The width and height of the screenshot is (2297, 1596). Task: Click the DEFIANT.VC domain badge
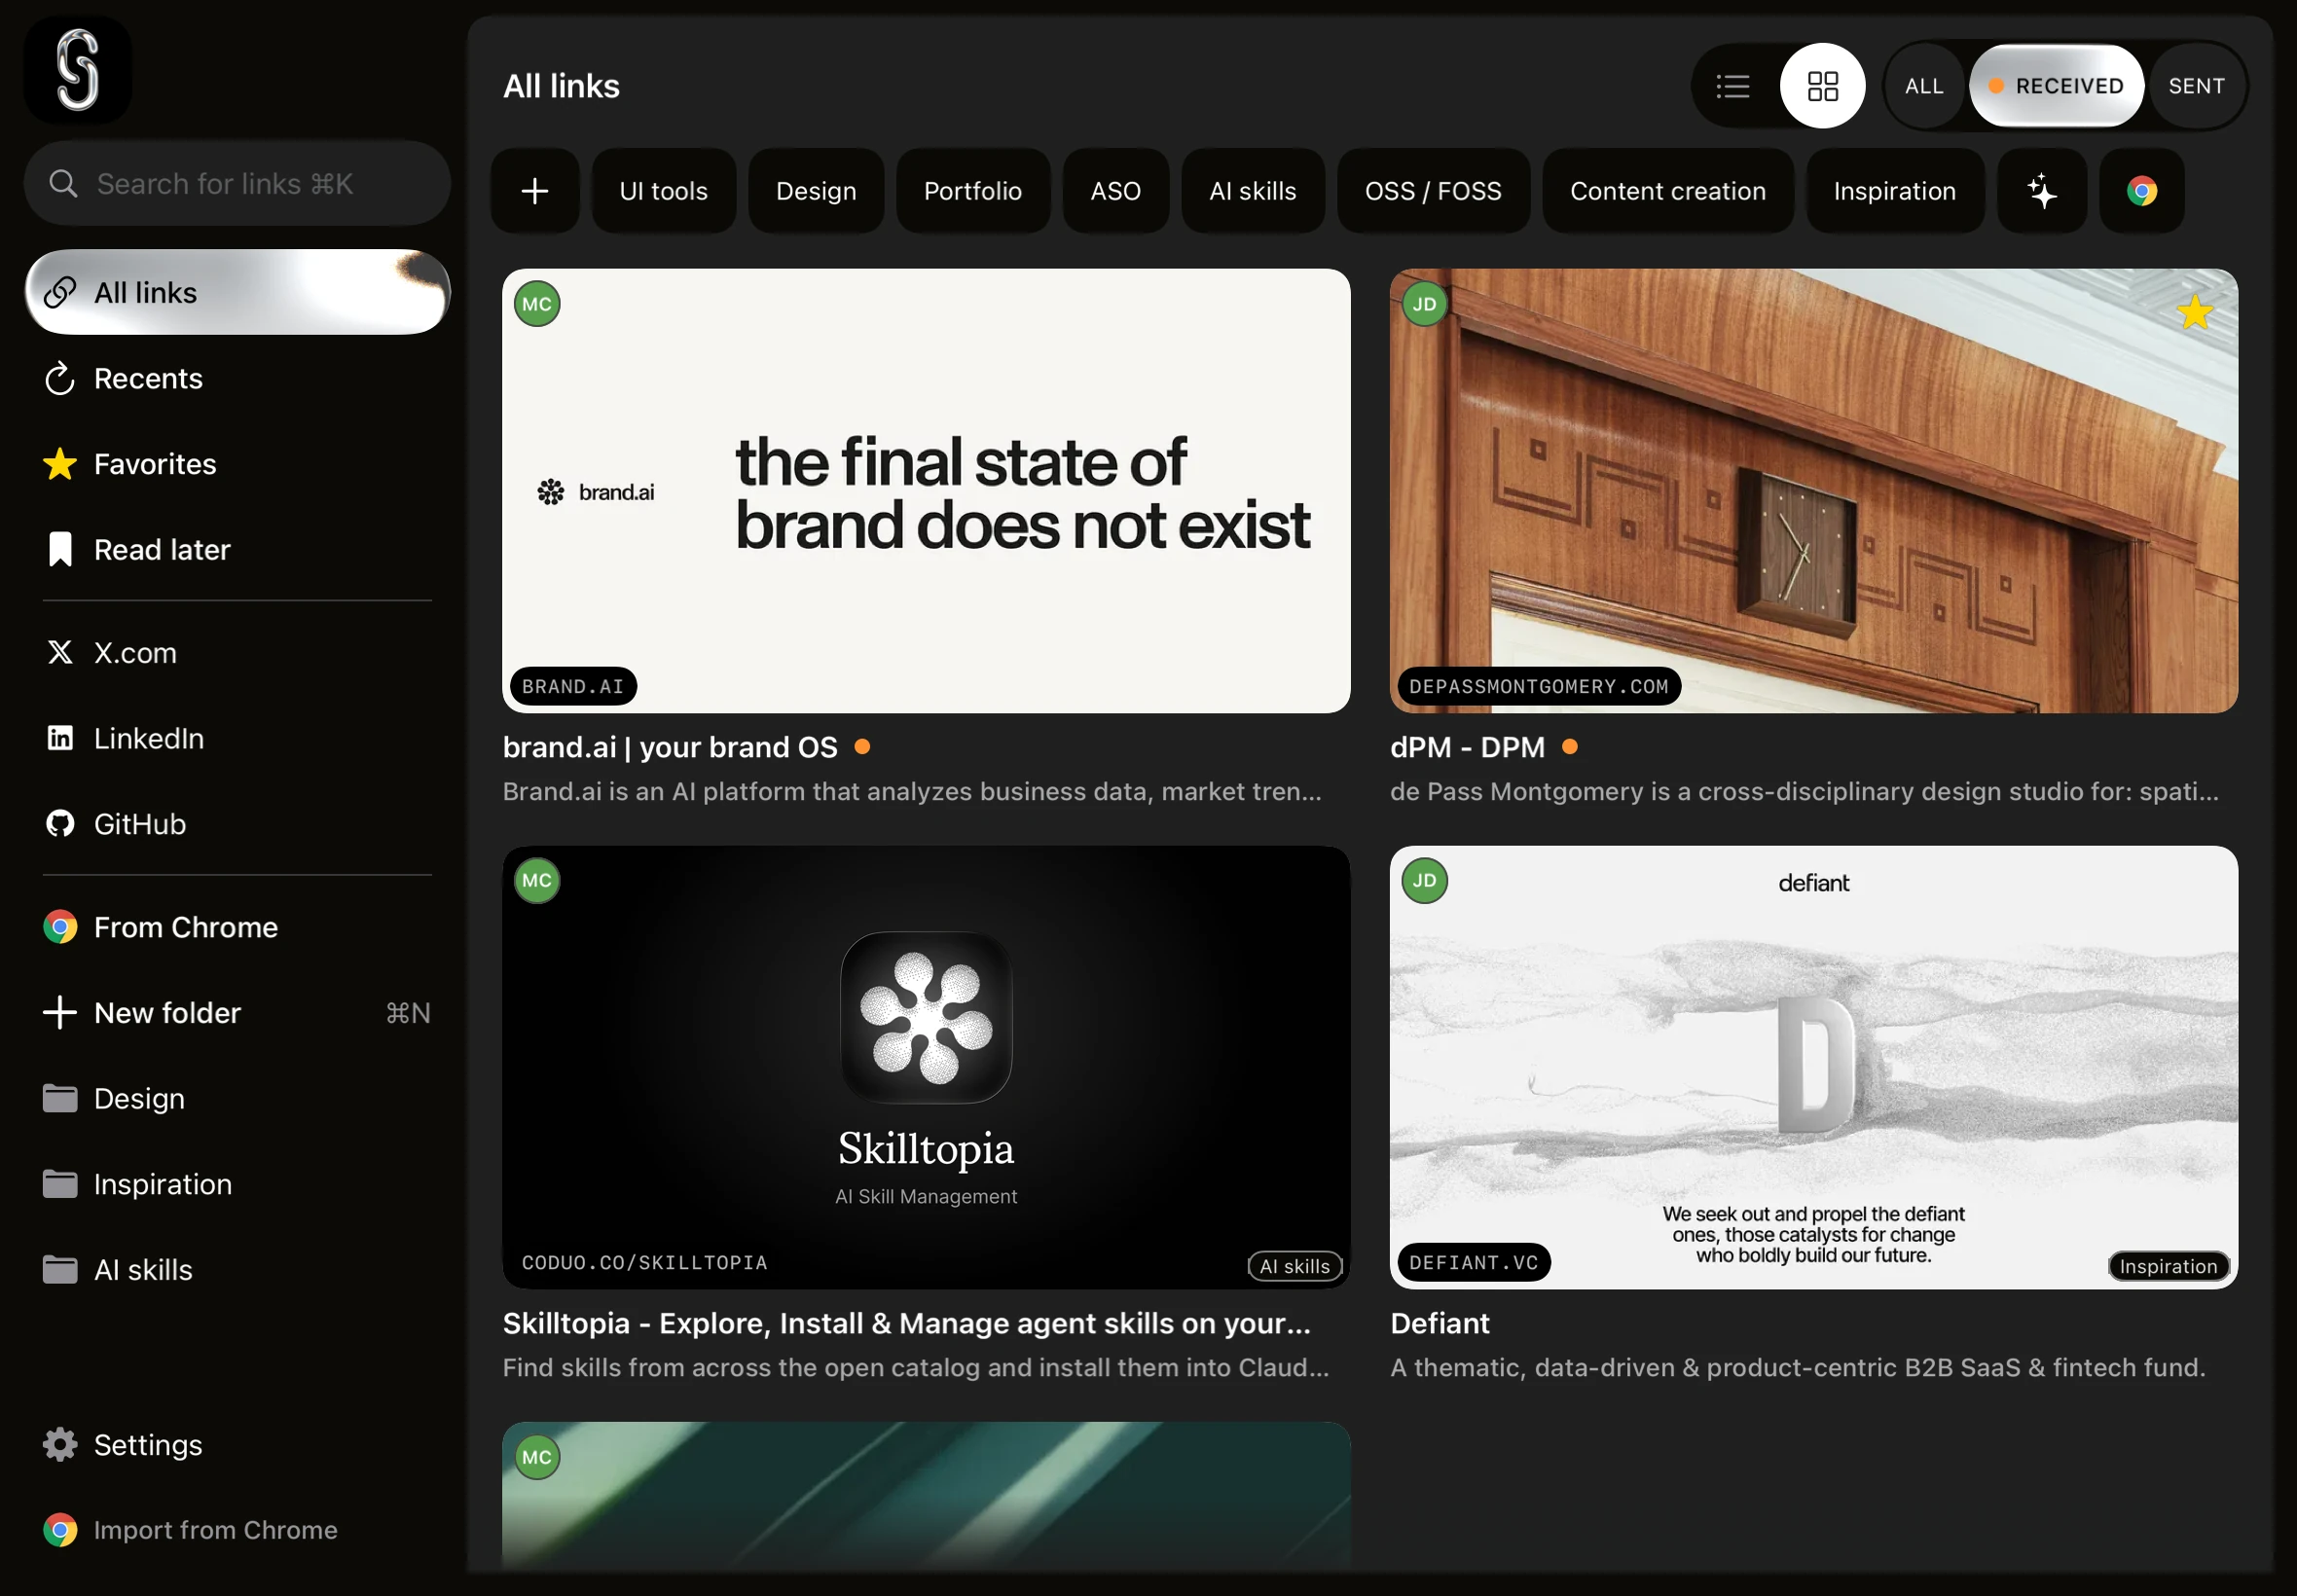[1474, 1262]
